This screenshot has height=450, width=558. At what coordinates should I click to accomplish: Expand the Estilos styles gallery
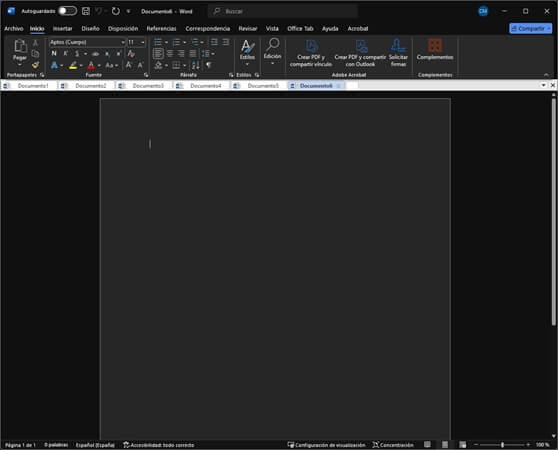point(247,52)
